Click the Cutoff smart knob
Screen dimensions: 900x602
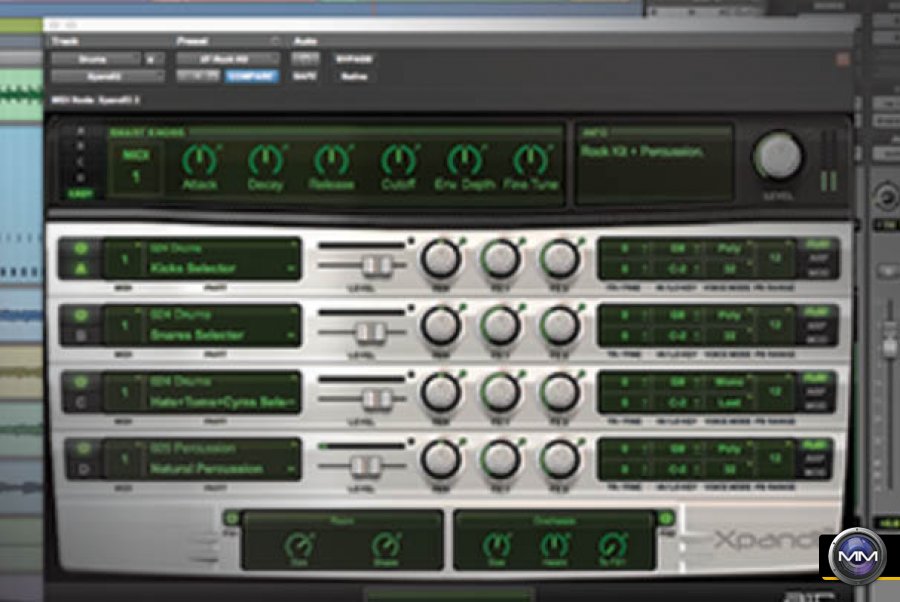398,160
